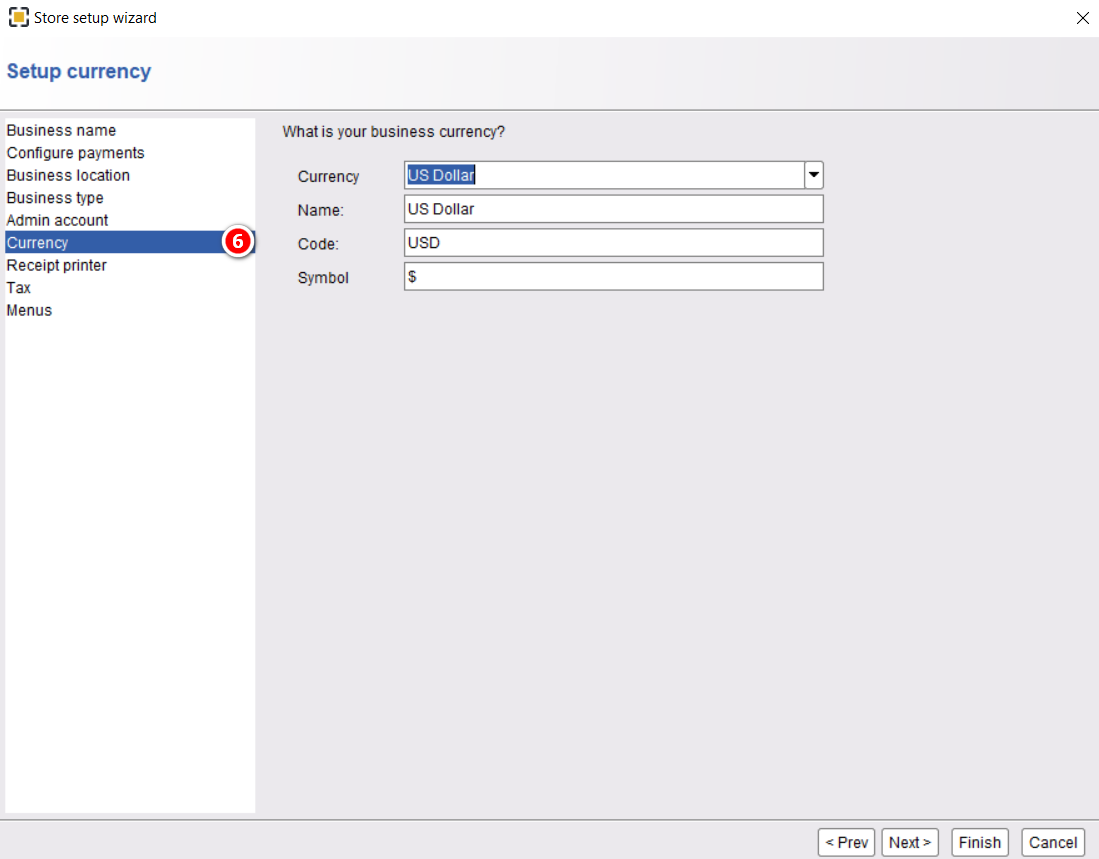Select Admin account step in sidebar
The image size is (1099, 859).
[130, 220]
